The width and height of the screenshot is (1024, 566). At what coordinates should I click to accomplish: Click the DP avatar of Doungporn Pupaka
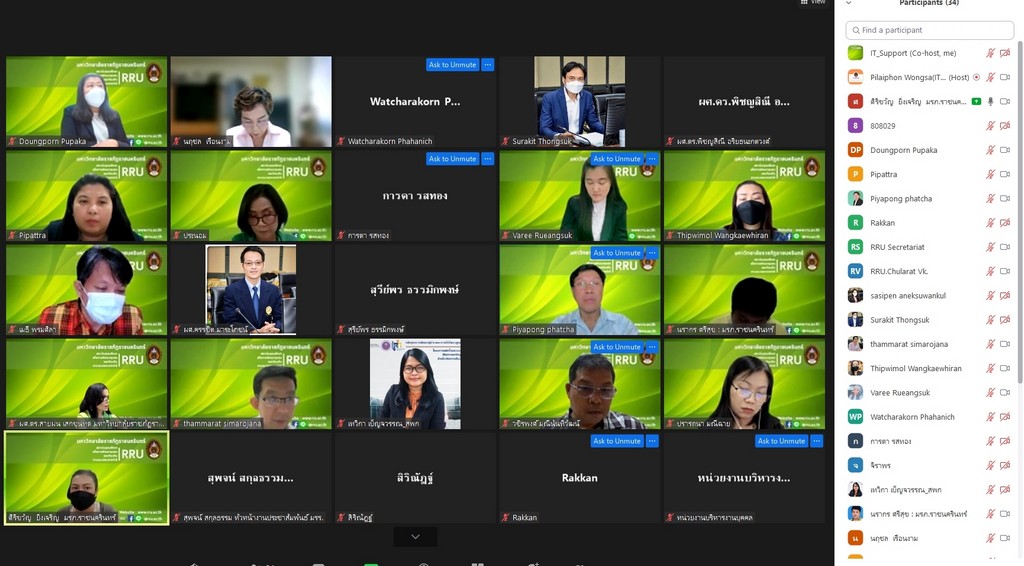pos(856,149)
